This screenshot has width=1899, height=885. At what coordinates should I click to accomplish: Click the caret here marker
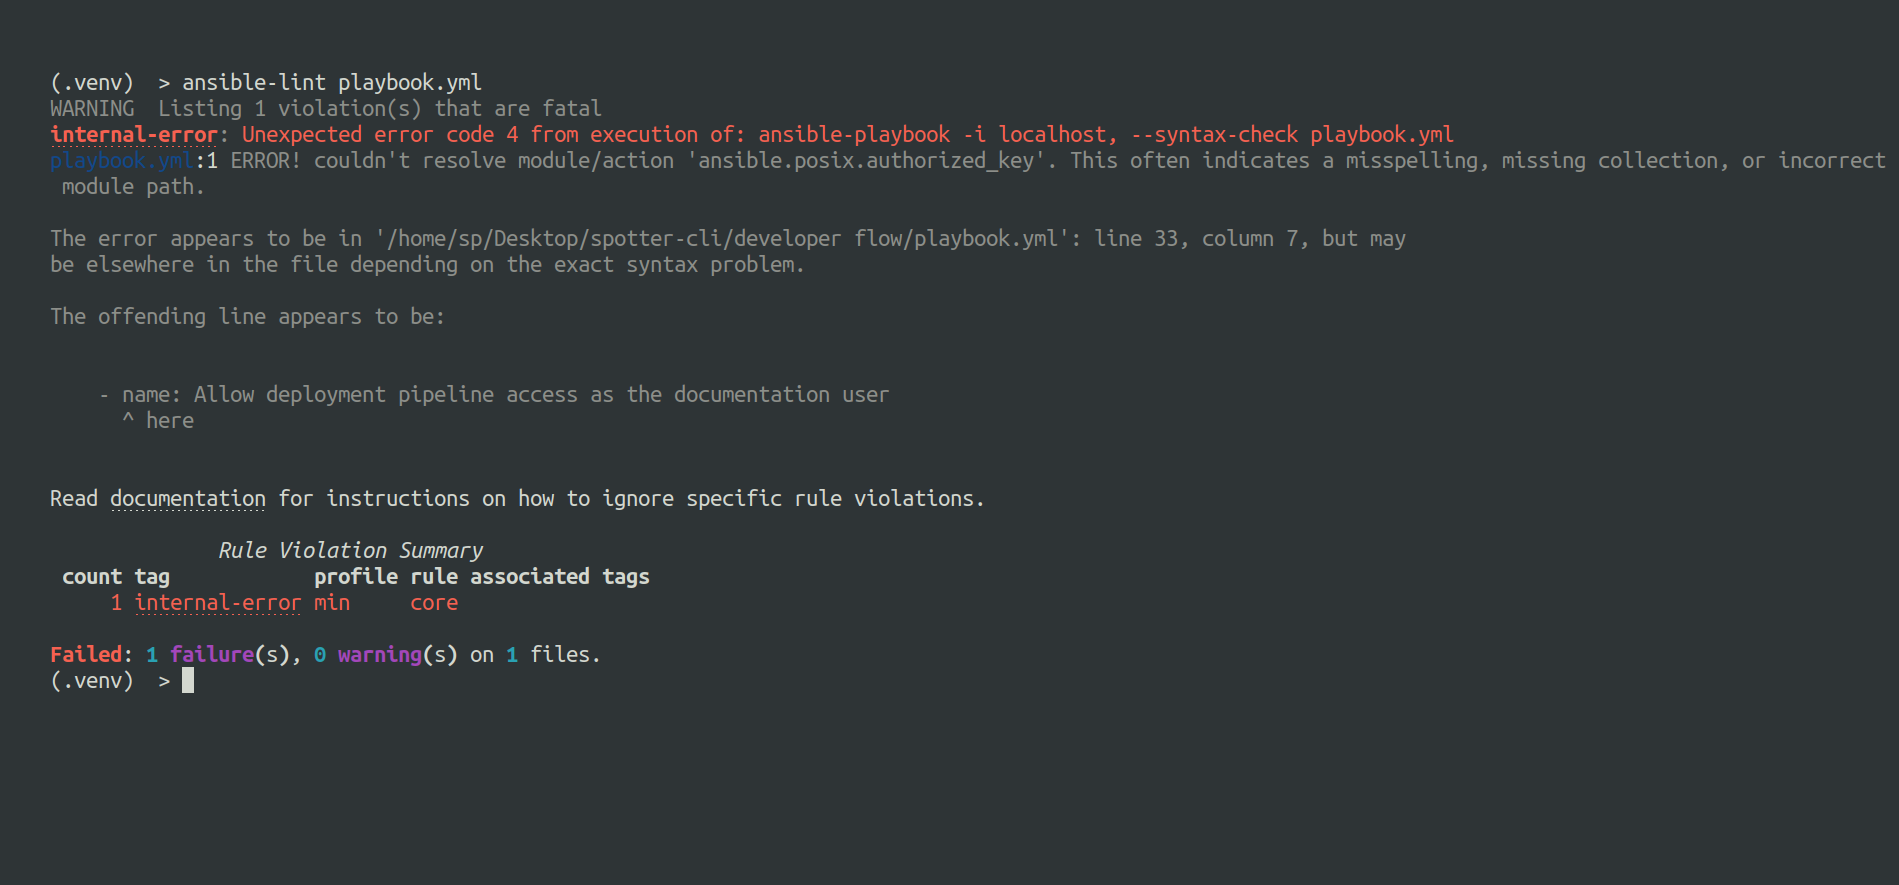point(158,421)
